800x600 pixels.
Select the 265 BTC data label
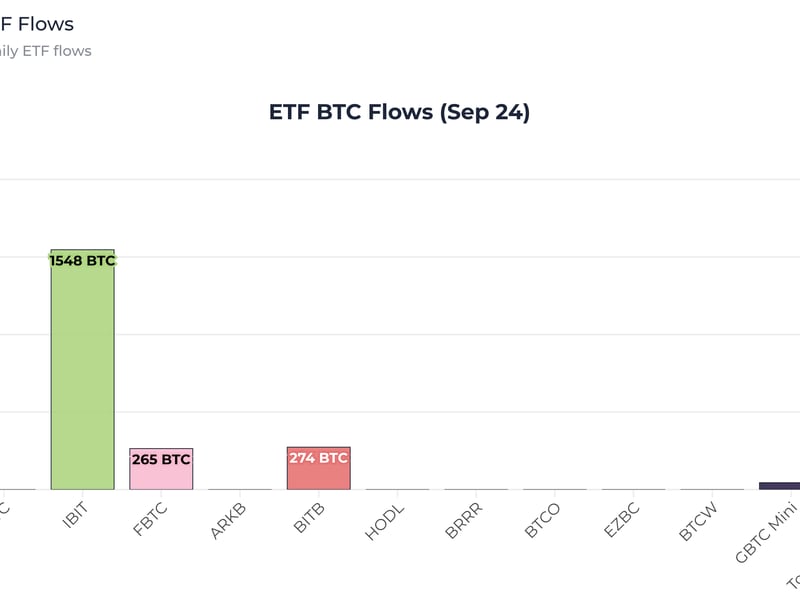click(x=161, y=460)
